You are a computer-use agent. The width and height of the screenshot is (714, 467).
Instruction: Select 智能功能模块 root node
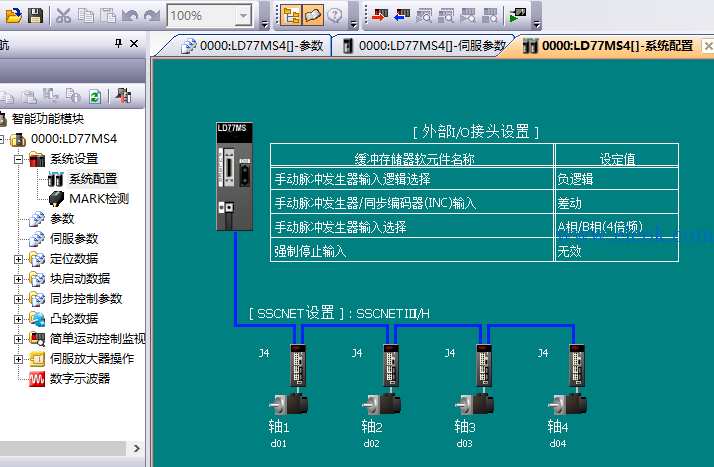click(x=48, y=119)
